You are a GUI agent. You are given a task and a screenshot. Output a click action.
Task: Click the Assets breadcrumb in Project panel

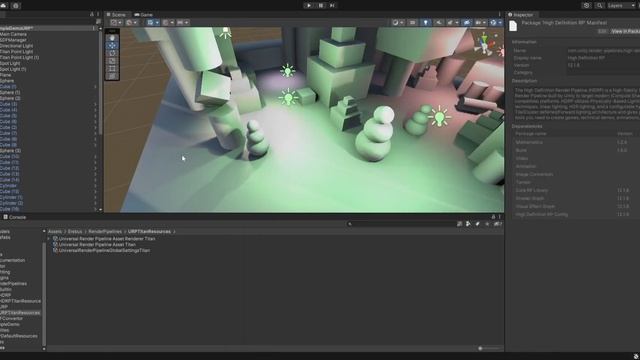coord(55,231)
